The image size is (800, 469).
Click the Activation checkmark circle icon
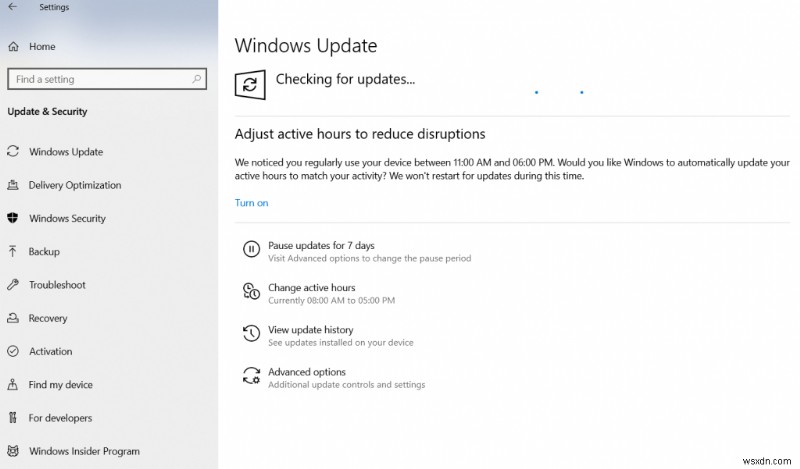point(13,351)
